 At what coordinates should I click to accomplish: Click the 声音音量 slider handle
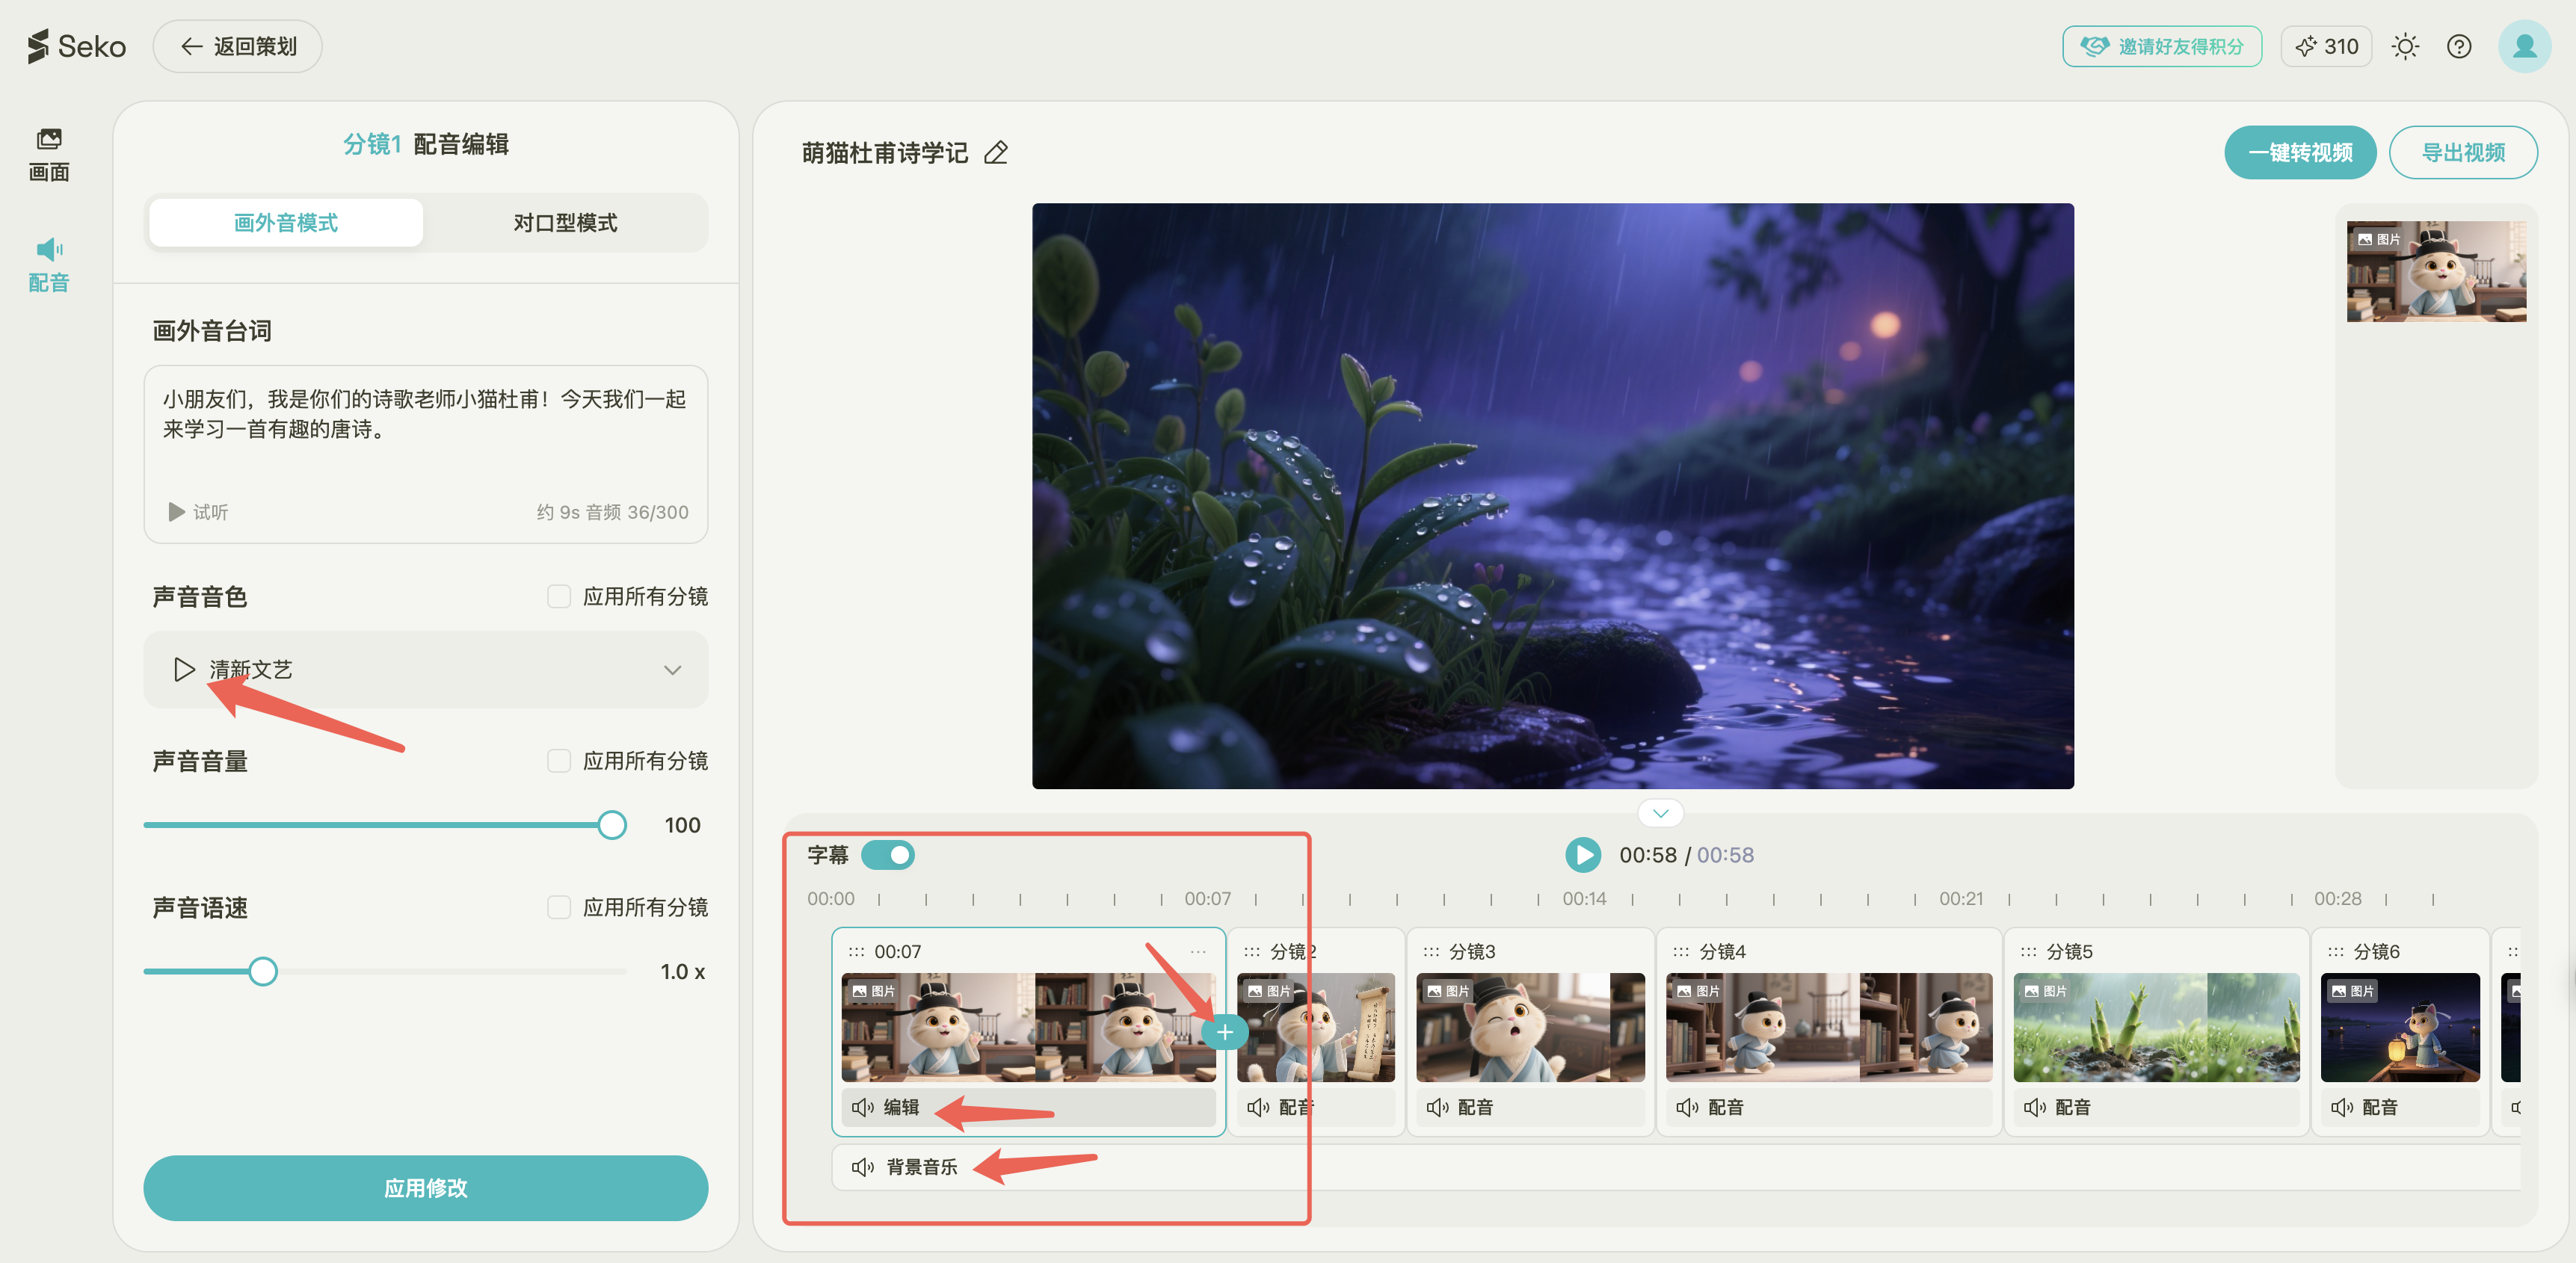point(612,825)
